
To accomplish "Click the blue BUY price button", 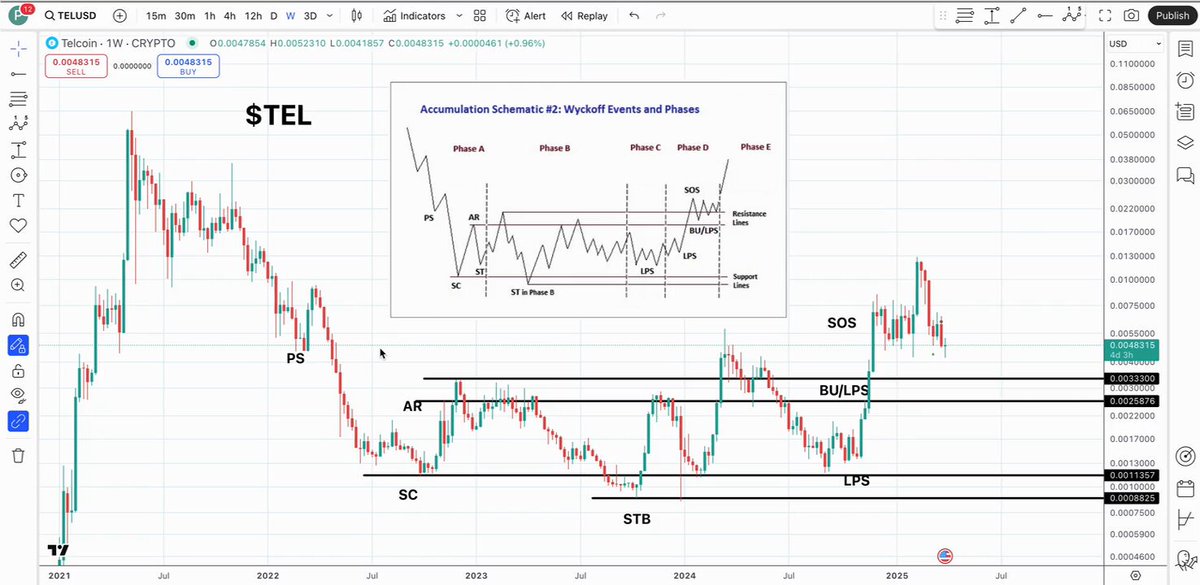I will click(187, 66).
